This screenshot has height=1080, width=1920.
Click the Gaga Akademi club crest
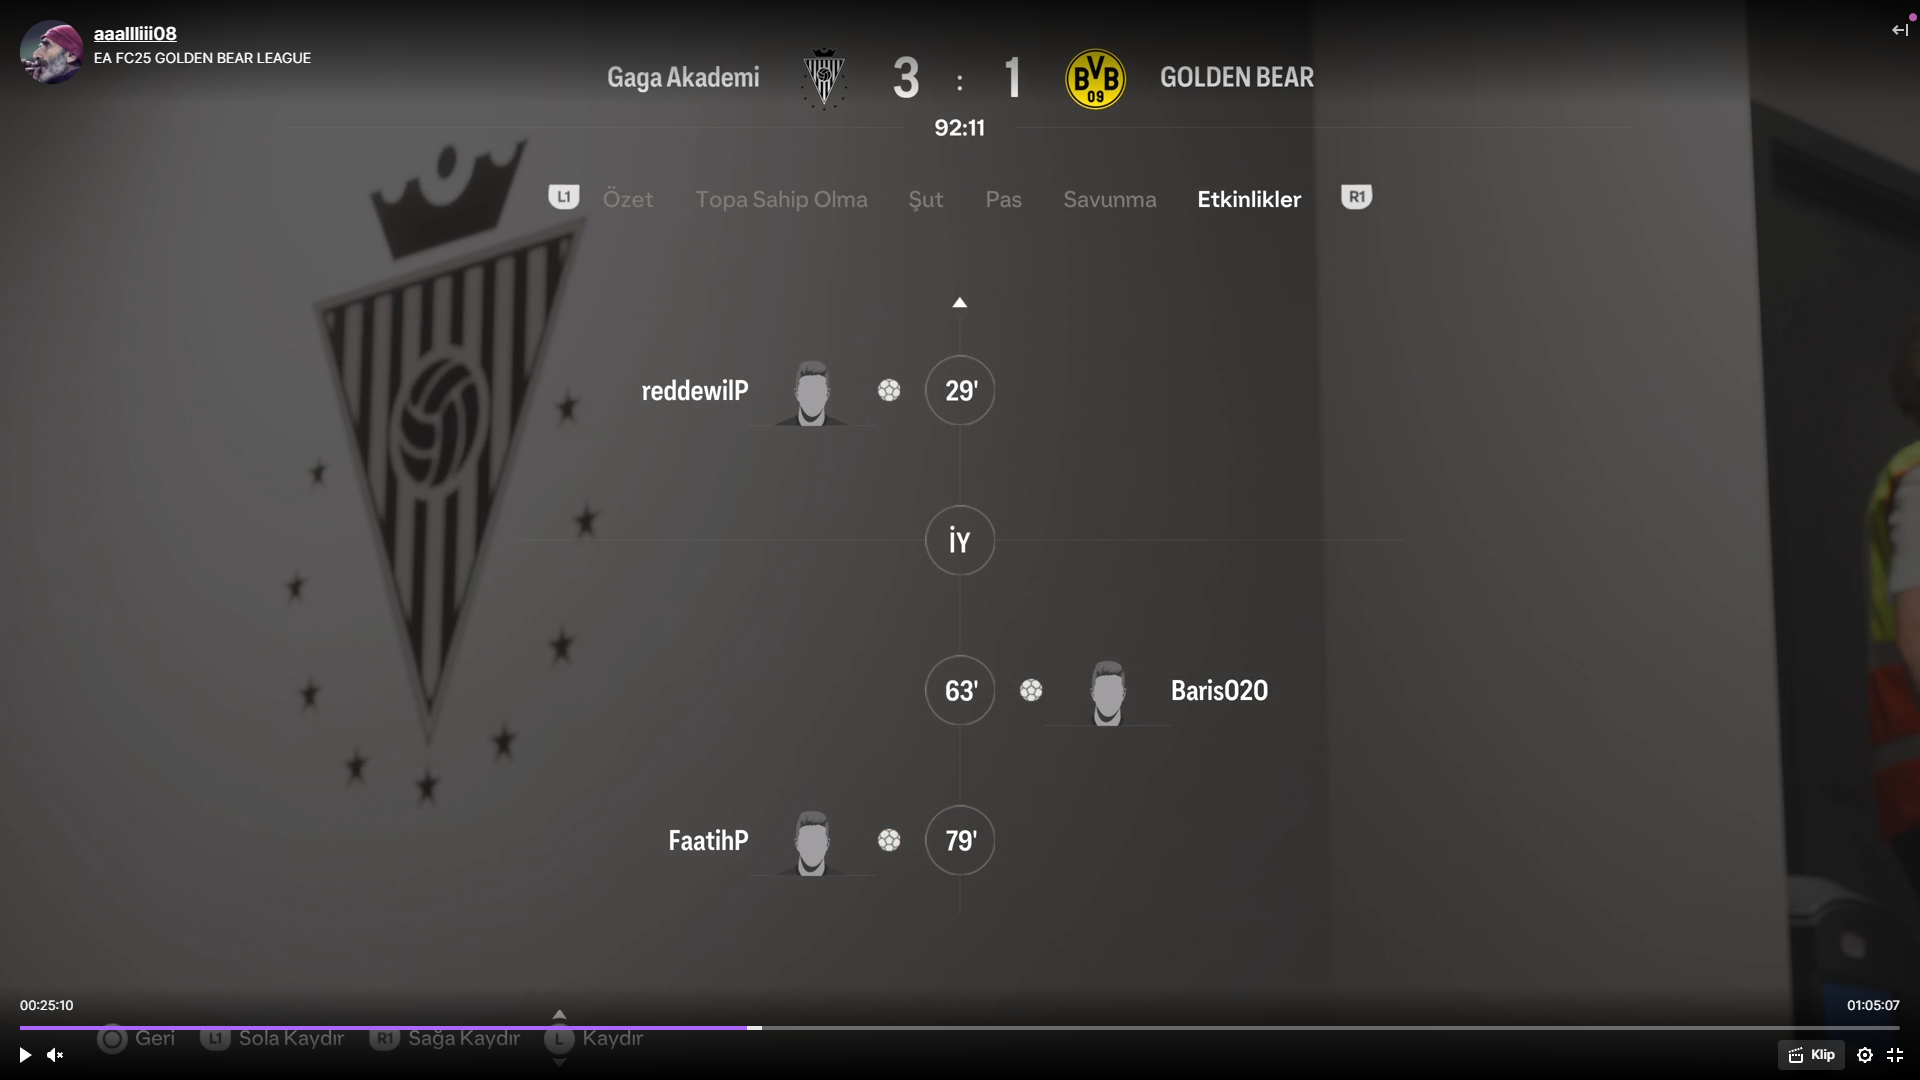pos(824,78)
